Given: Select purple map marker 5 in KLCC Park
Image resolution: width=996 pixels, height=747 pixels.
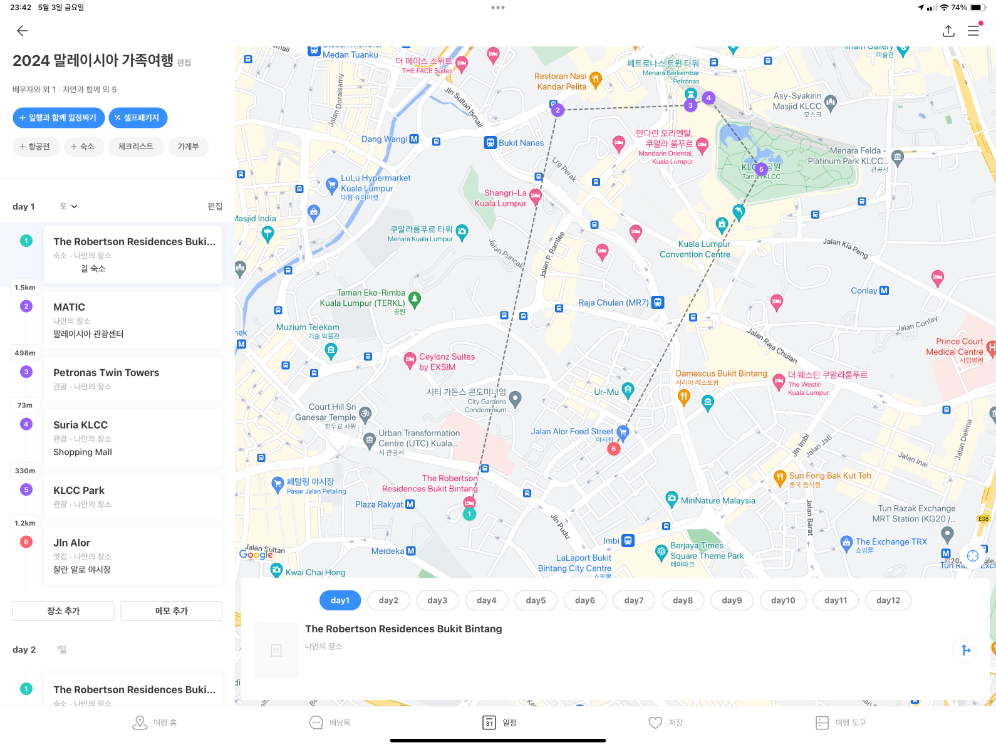Looking at the screenshot, I should tap(761, 170).
